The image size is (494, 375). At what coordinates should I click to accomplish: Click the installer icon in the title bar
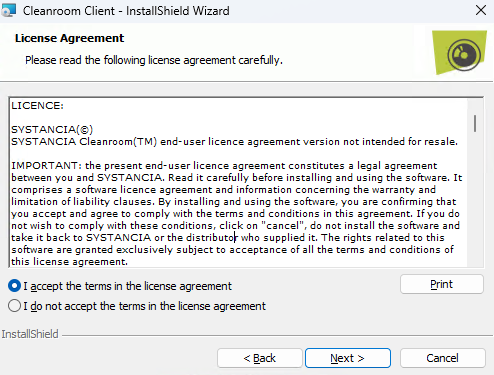[8, 10]
